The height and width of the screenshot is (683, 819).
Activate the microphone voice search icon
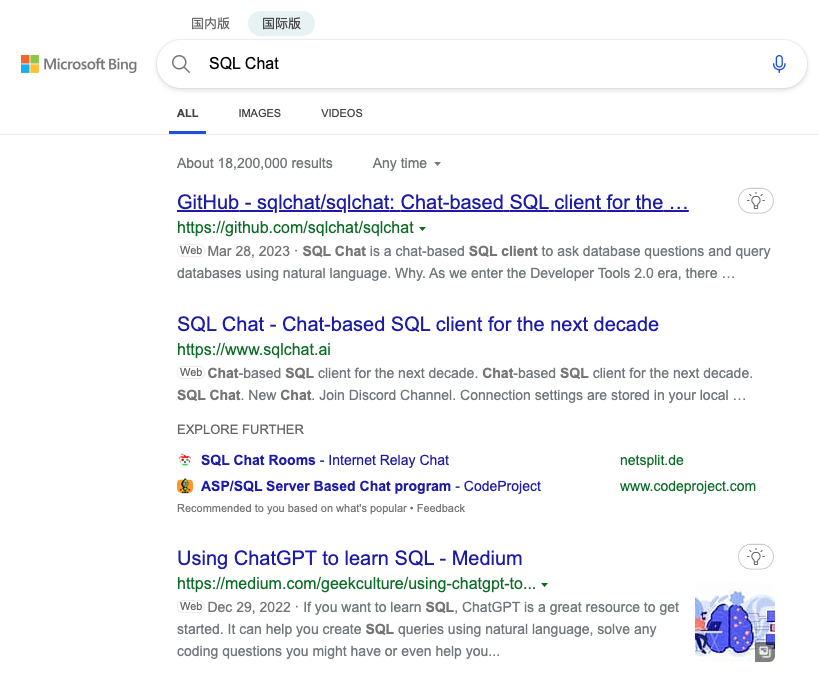point(779,64)
